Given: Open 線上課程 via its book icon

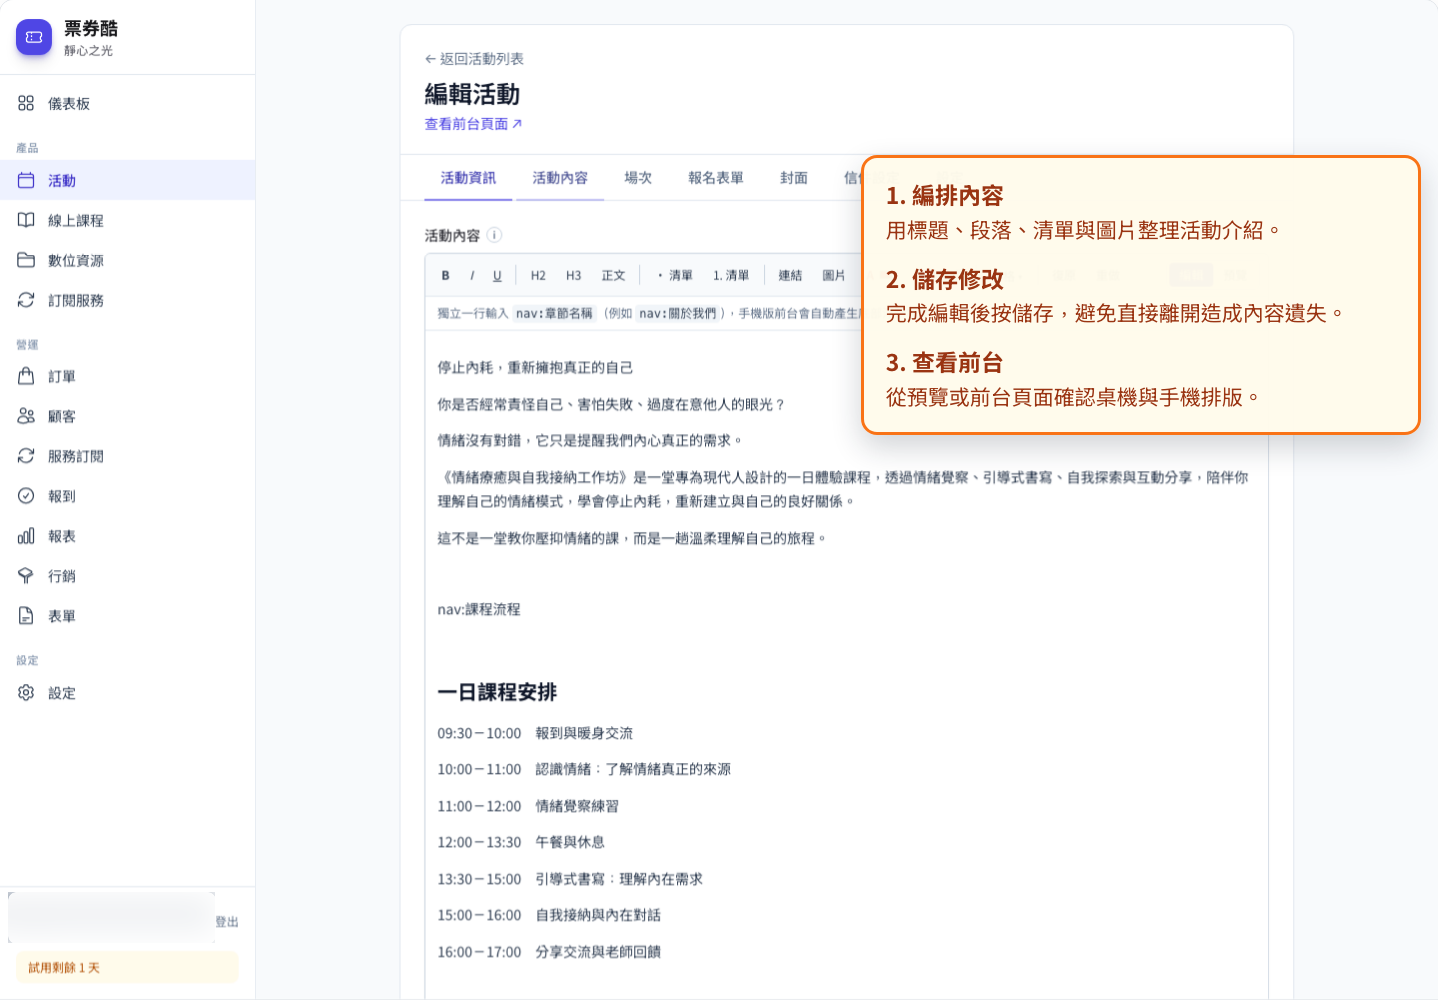Looking at the screenshot, I should (26, 220).
